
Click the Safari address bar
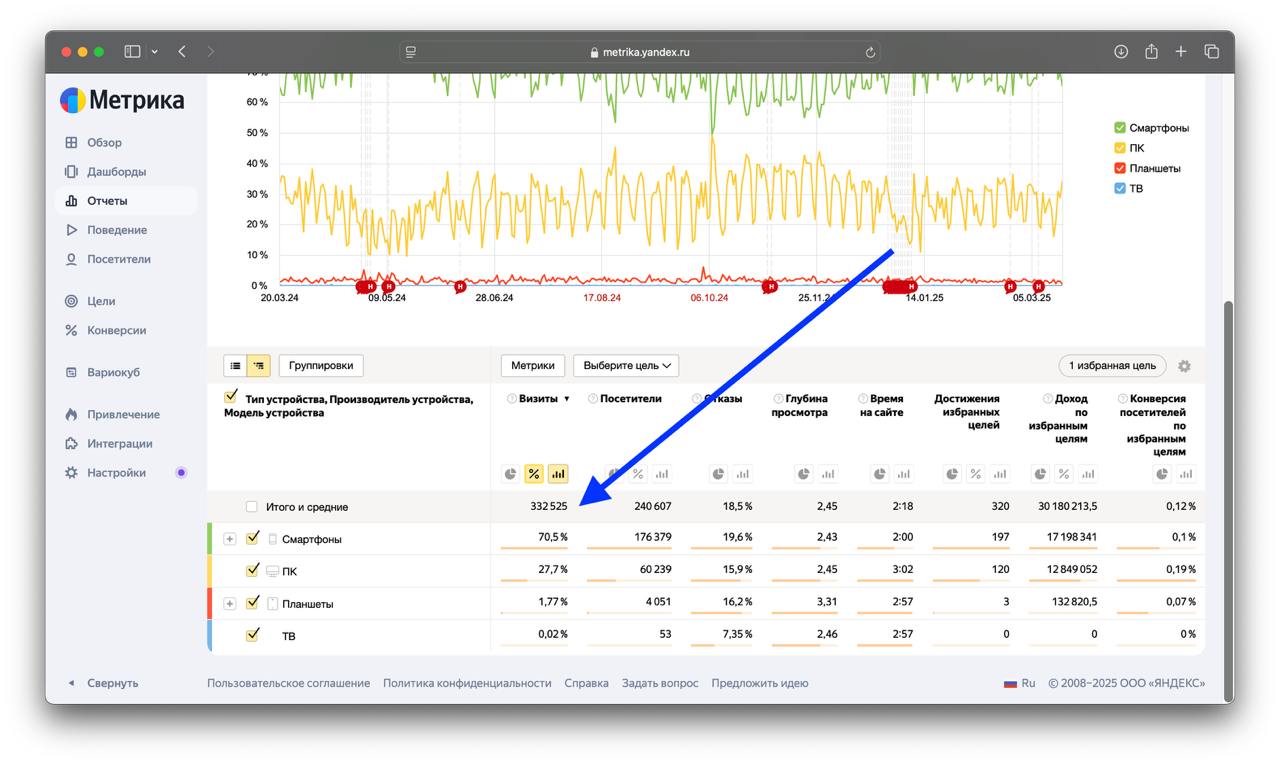(x=640, y=52)
